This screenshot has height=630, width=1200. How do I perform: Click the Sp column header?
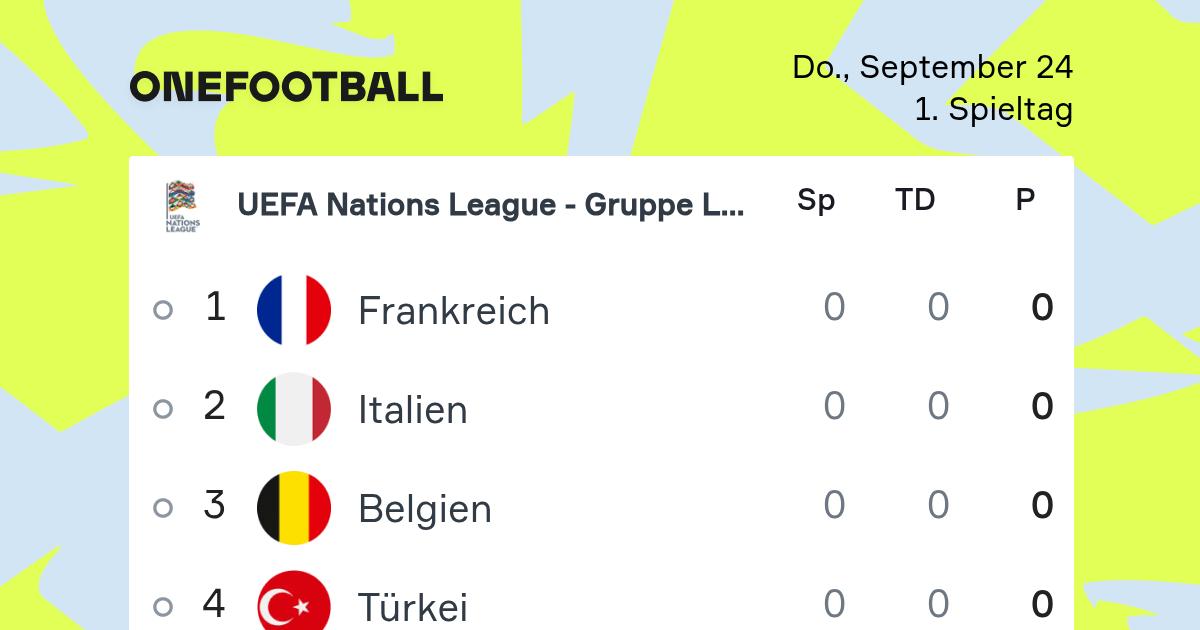816,201
